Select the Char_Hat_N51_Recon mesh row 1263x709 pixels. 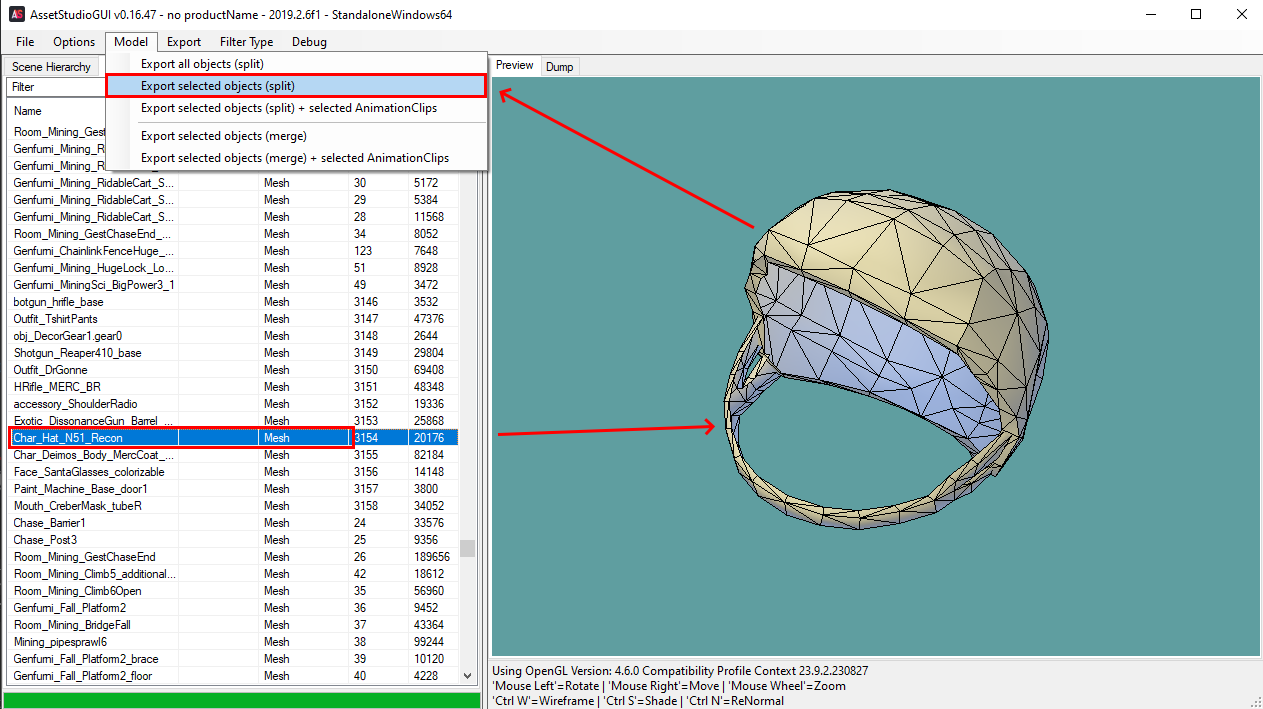[68, 438]
